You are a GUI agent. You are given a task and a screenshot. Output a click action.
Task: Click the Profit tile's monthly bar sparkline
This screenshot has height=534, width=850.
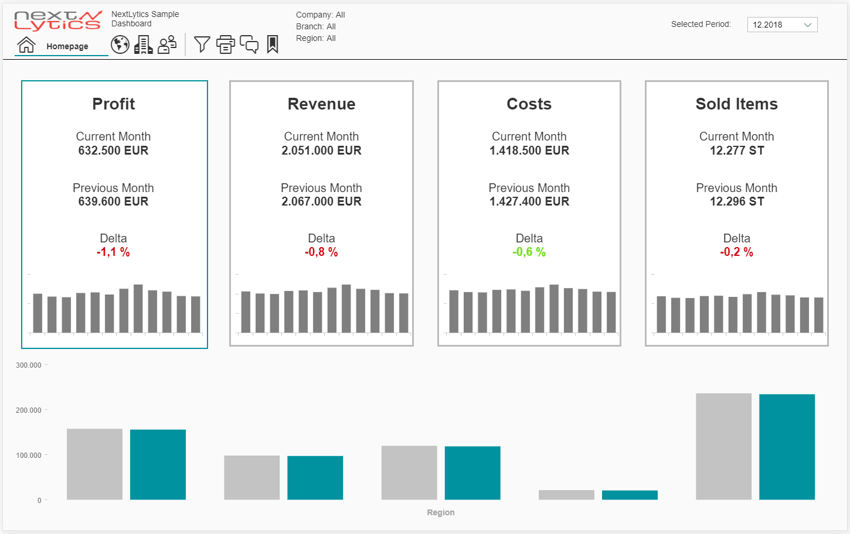click(116, 311)
